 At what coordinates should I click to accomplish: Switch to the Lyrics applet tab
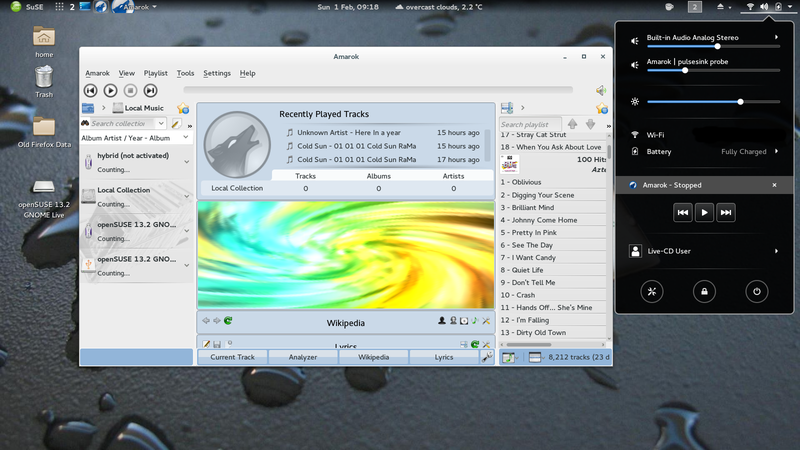coord(443,357)
